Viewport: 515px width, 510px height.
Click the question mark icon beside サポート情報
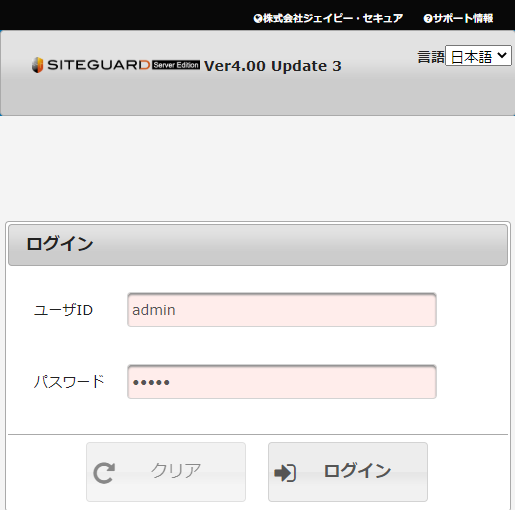pyautogui.click(x=428, y=19)
